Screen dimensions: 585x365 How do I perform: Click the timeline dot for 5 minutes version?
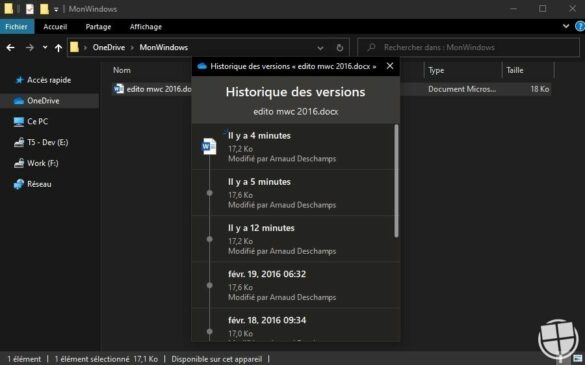(210, 193)
